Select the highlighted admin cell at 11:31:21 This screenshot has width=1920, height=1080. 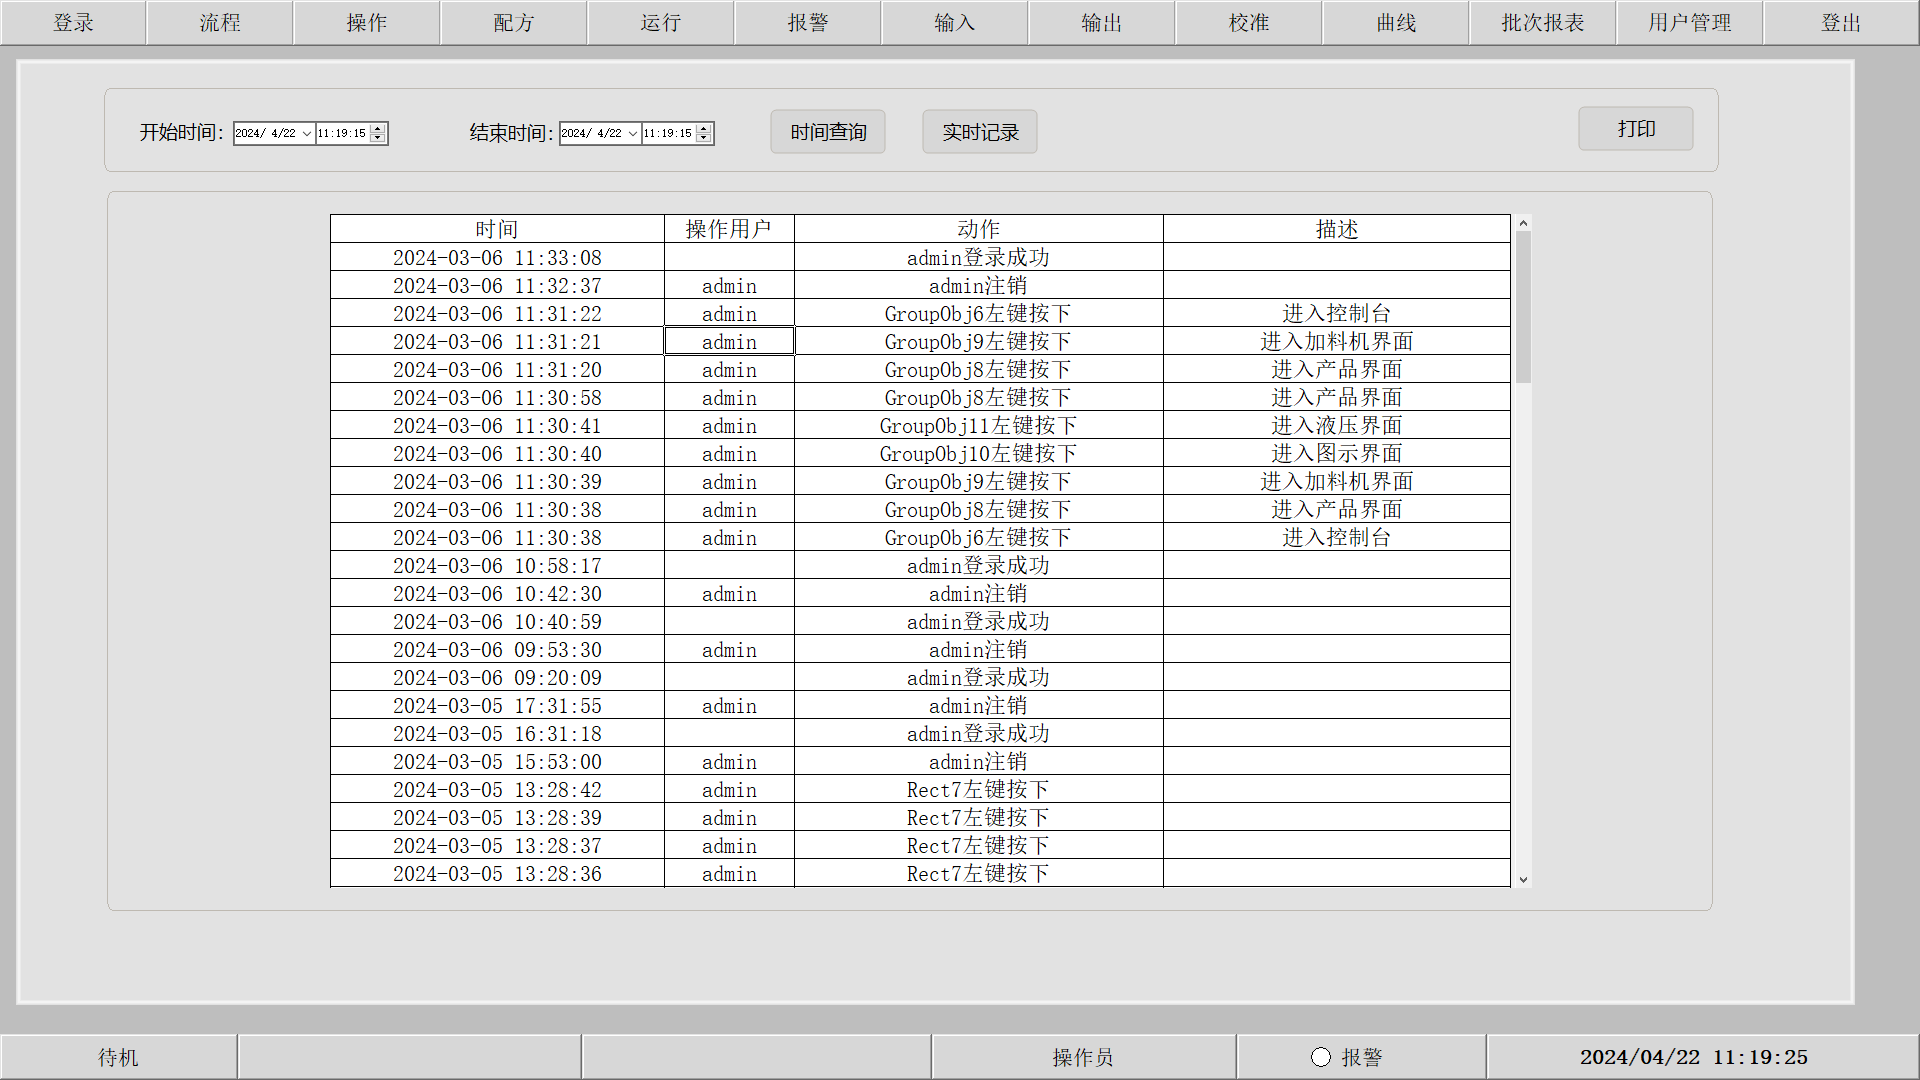[729, 342]
